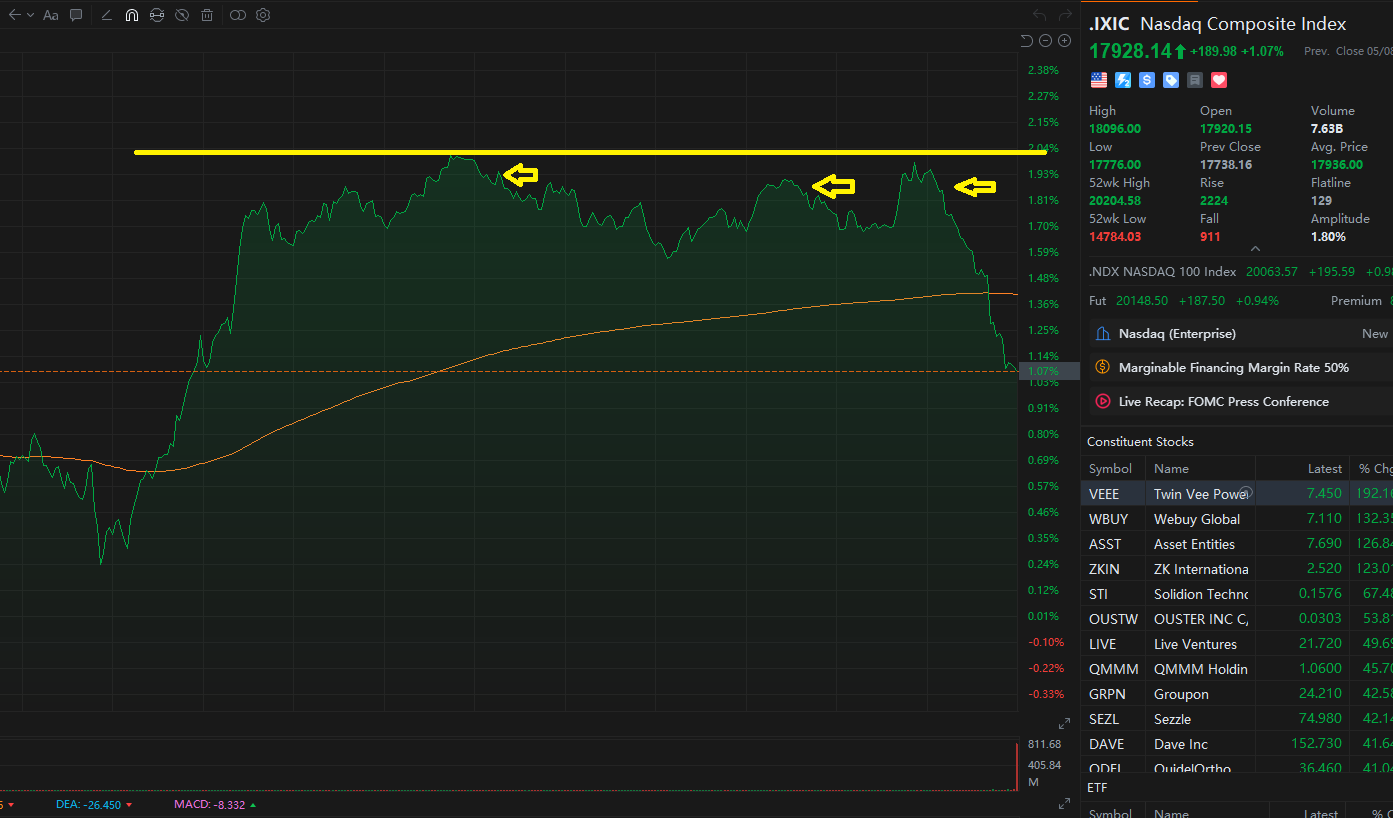Viewport: 1393px width, 818px height.
Task: Select the text annotation tool (Aa)
Action: 51,15
